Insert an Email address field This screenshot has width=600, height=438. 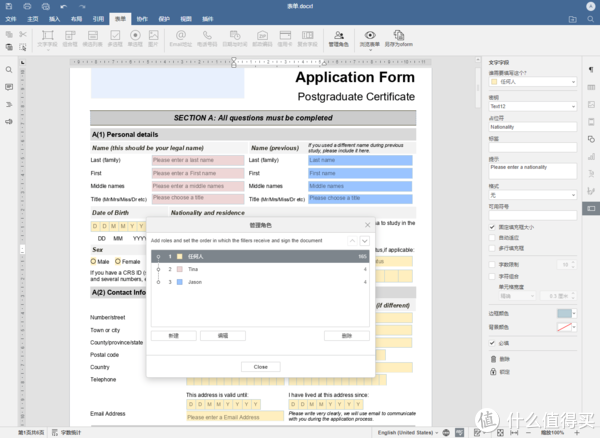tap(181, 39)
